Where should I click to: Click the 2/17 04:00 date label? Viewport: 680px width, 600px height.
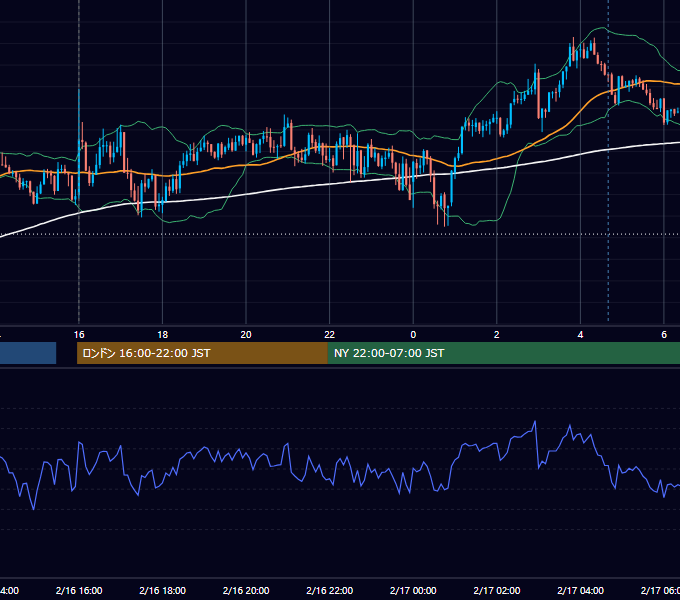pos(580,590)
